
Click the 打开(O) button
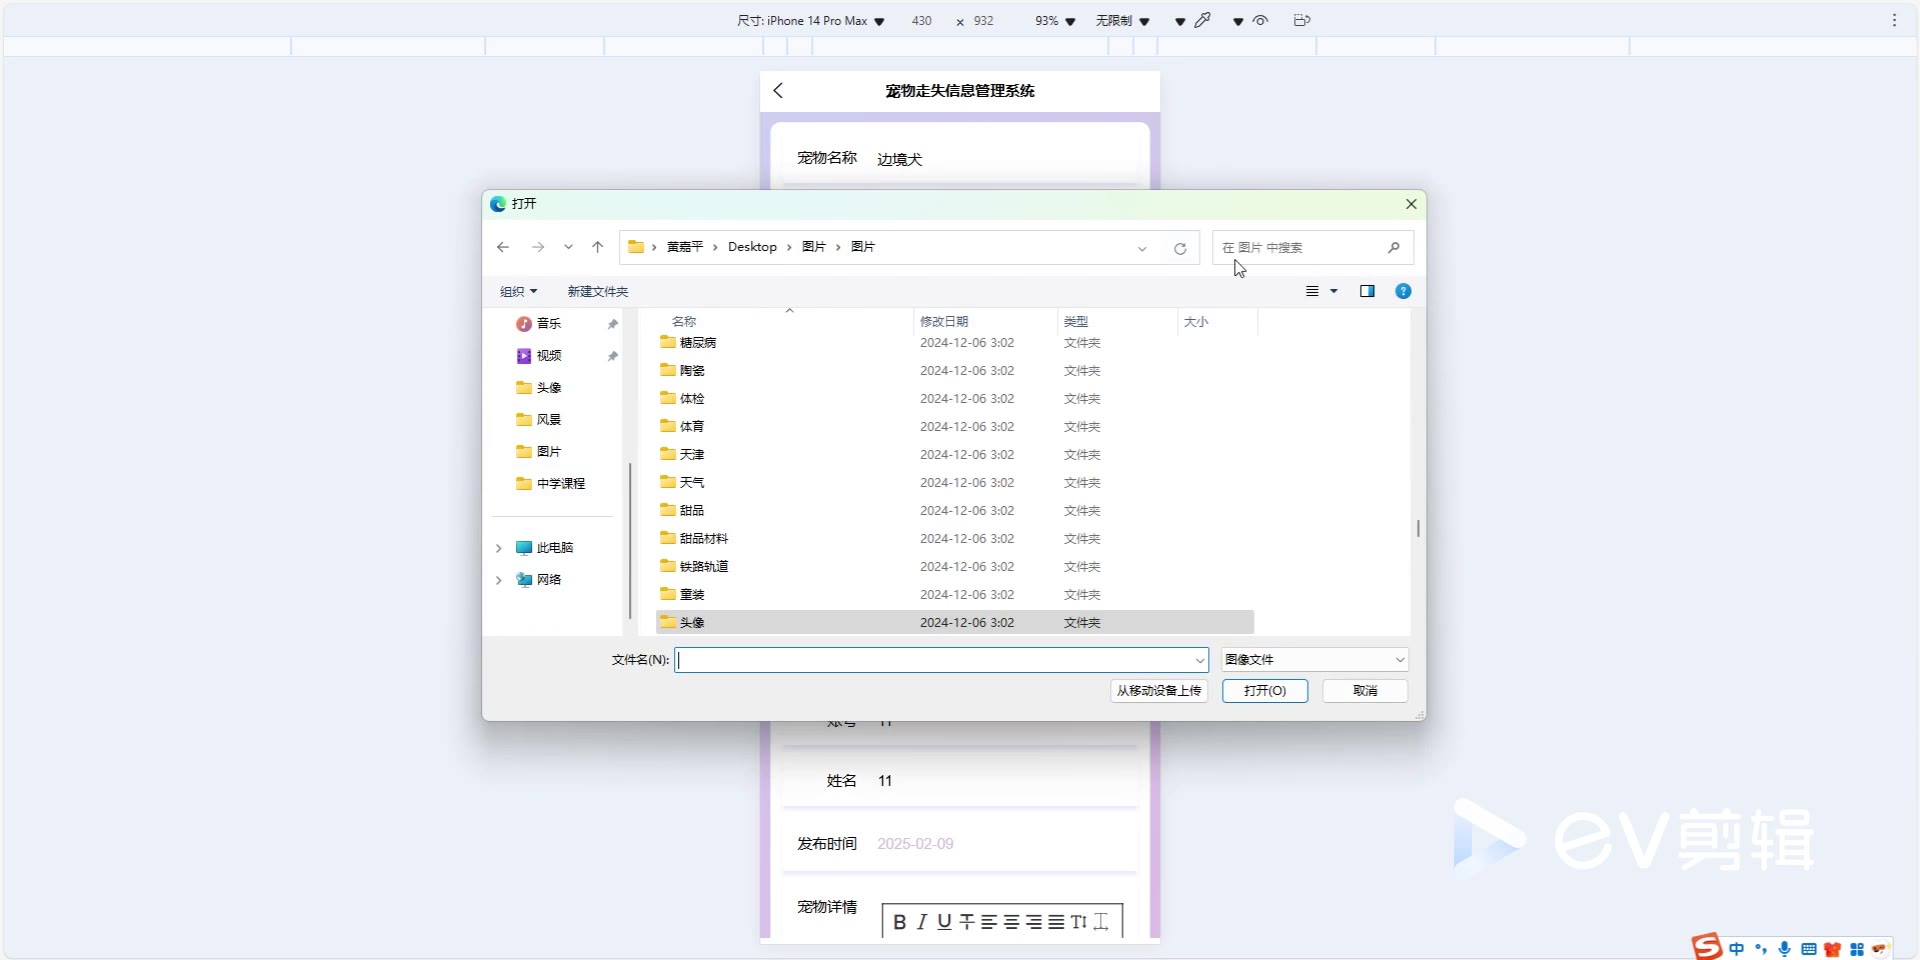tap(1265, 691)
